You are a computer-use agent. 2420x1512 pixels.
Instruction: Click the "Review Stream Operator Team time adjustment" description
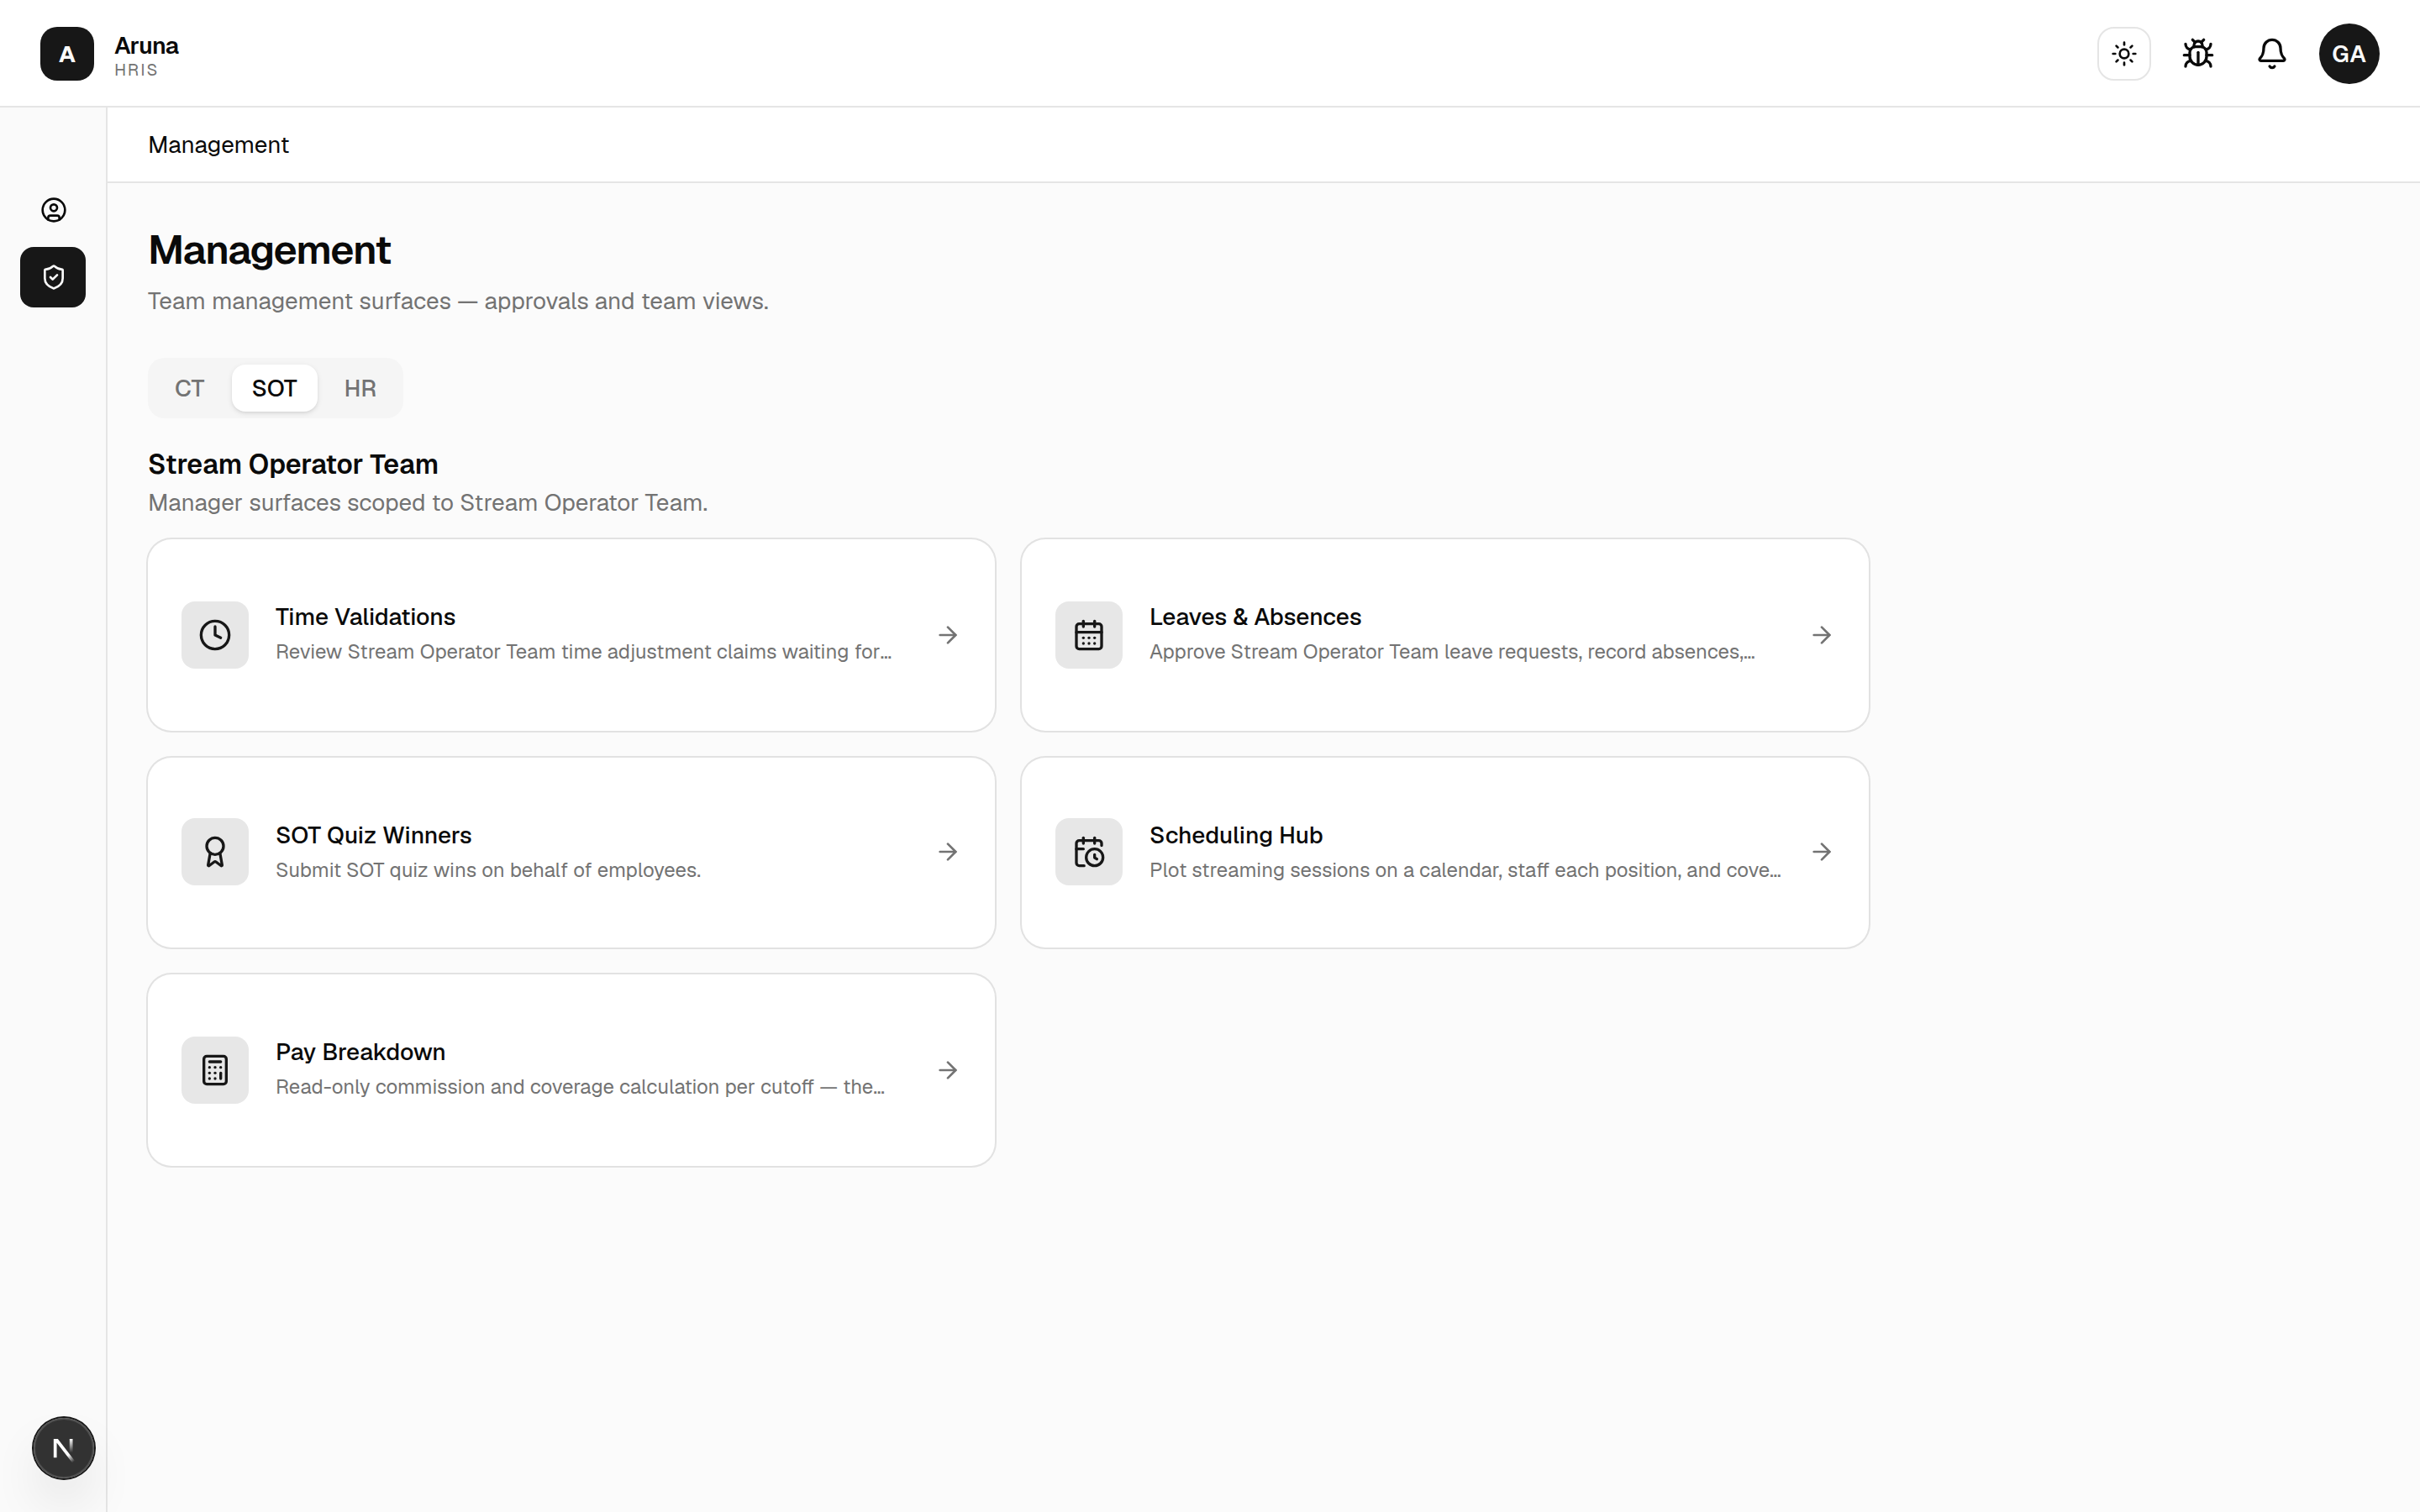pos(583,652)
